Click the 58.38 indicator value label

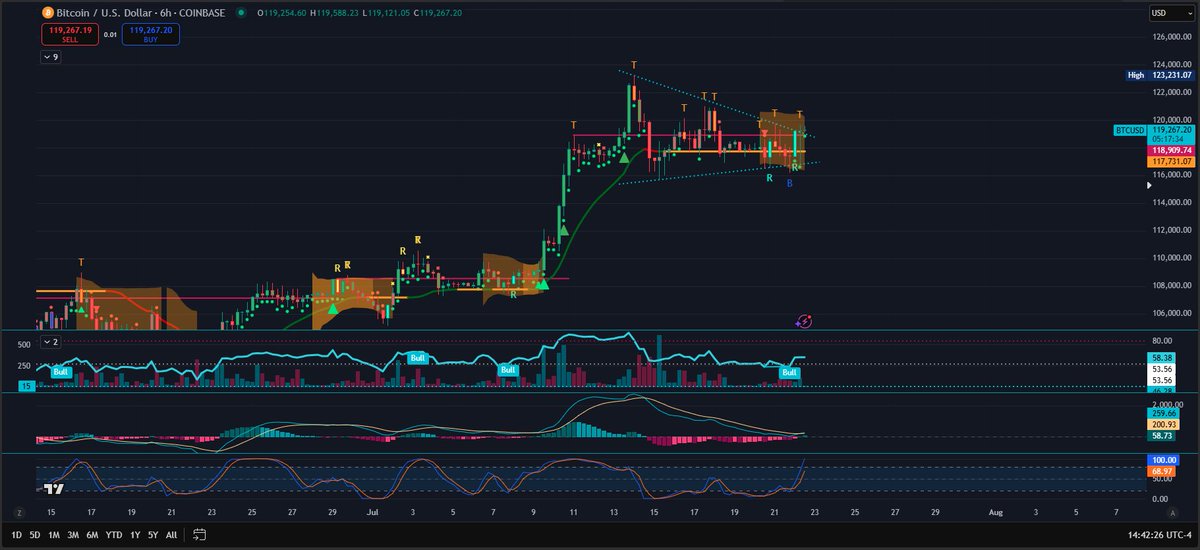tap(1161, 357)
